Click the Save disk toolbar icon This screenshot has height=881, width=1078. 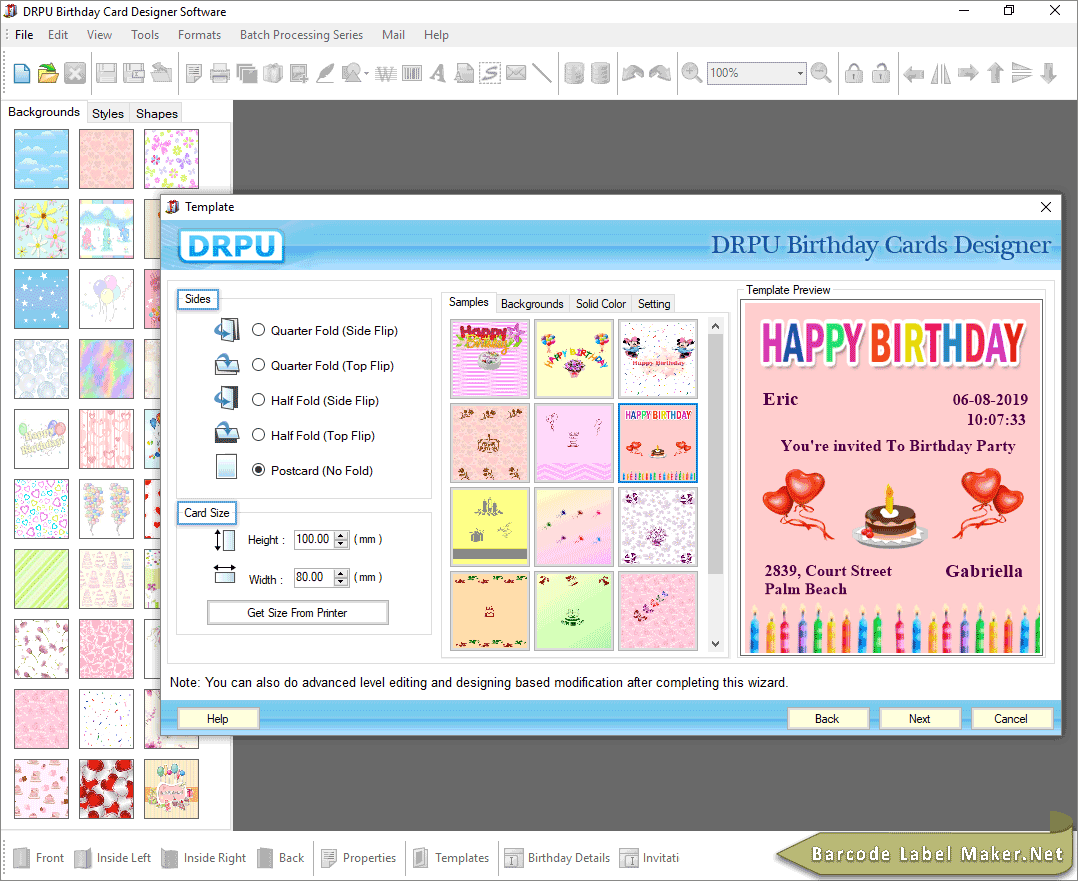point(106,73)
